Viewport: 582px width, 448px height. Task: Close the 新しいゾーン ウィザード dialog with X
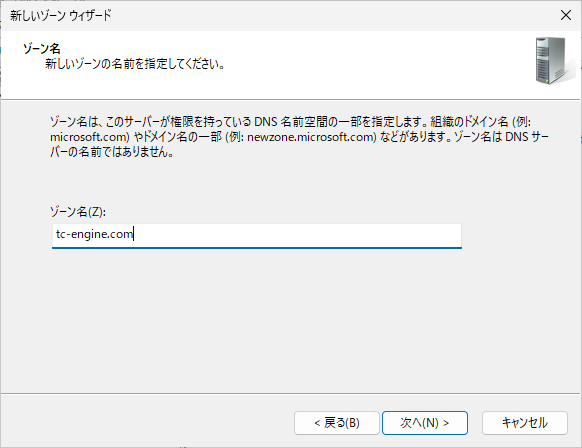(x=566, y=15)
